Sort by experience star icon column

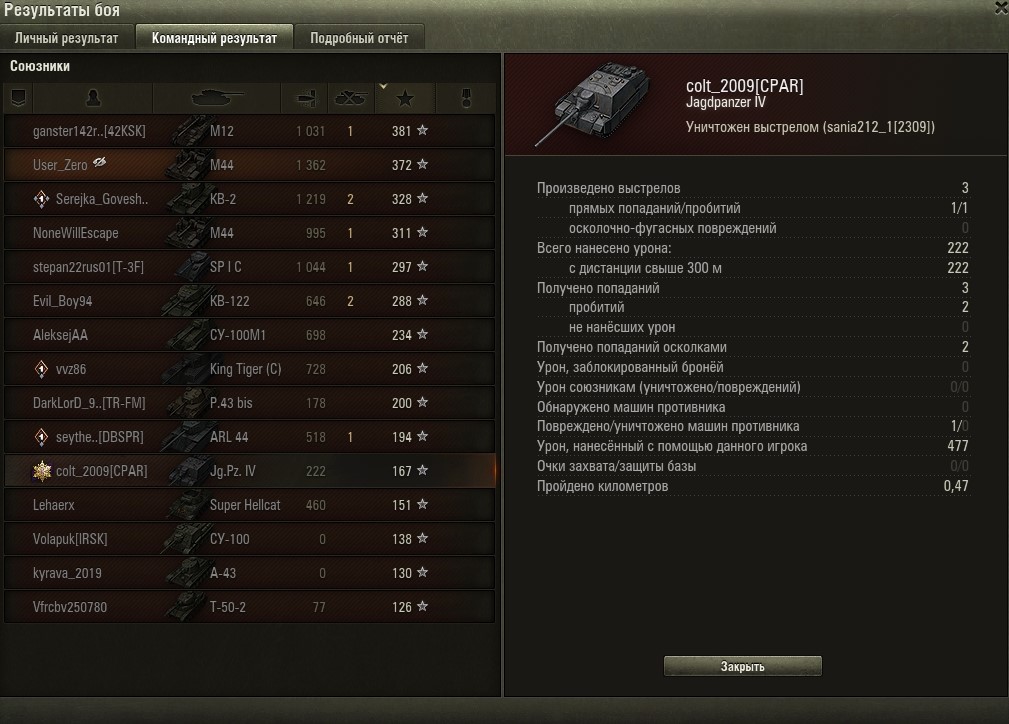(x=405, y=98)
